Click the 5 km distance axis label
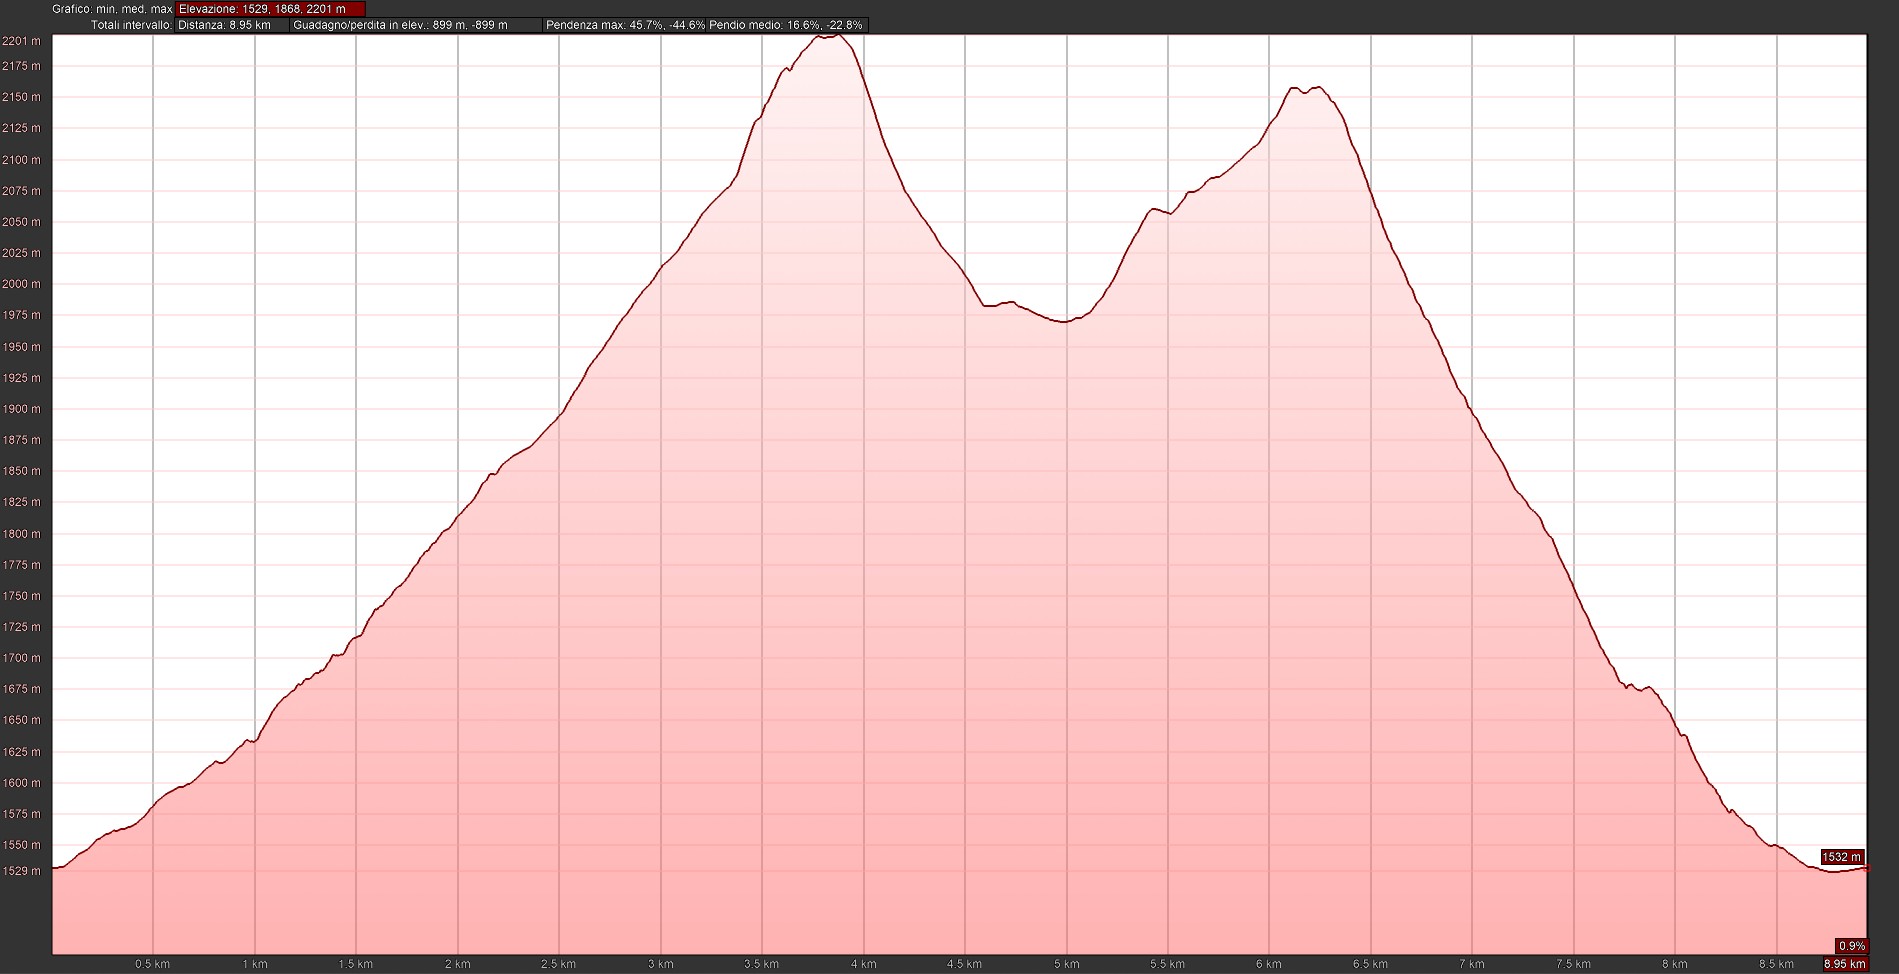This screenshot has height=974, width=1899. click(1066, 964)
